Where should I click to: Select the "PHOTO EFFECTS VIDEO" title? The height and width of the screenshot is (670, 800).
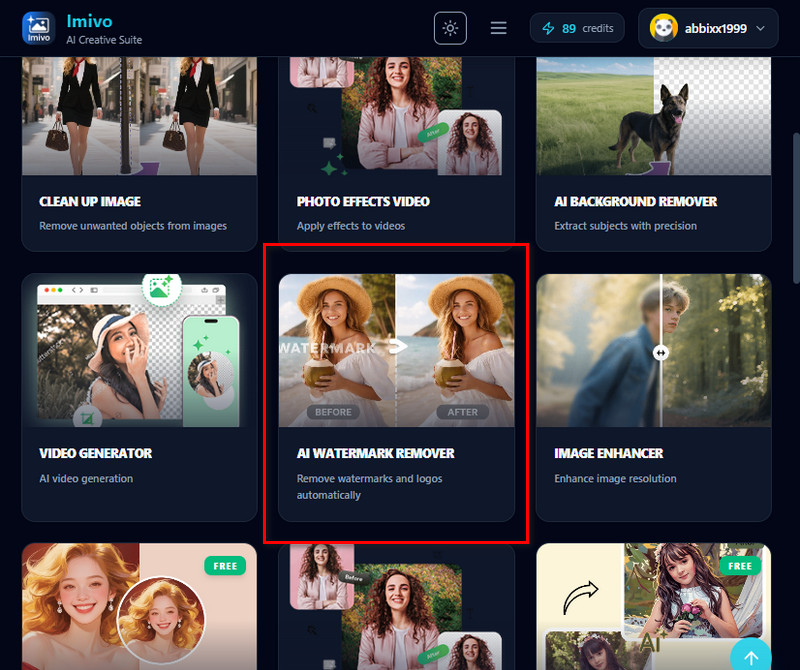(x=363, y=202)
